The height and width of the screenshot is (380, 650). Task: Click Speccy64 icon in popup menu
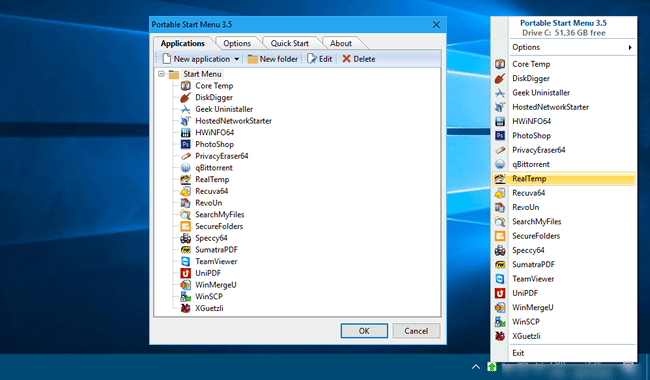(500, 250)
